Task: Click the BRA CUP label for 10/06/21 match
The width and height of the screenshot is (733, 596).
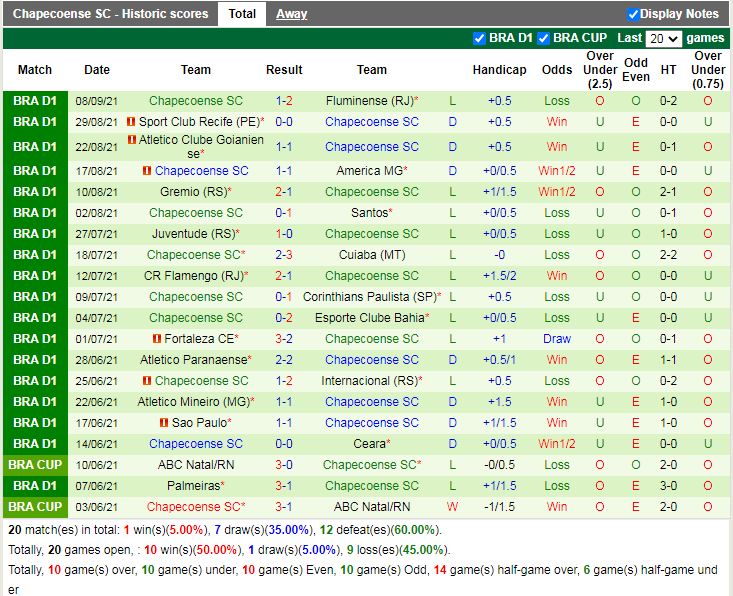Action: pos(35,465)
